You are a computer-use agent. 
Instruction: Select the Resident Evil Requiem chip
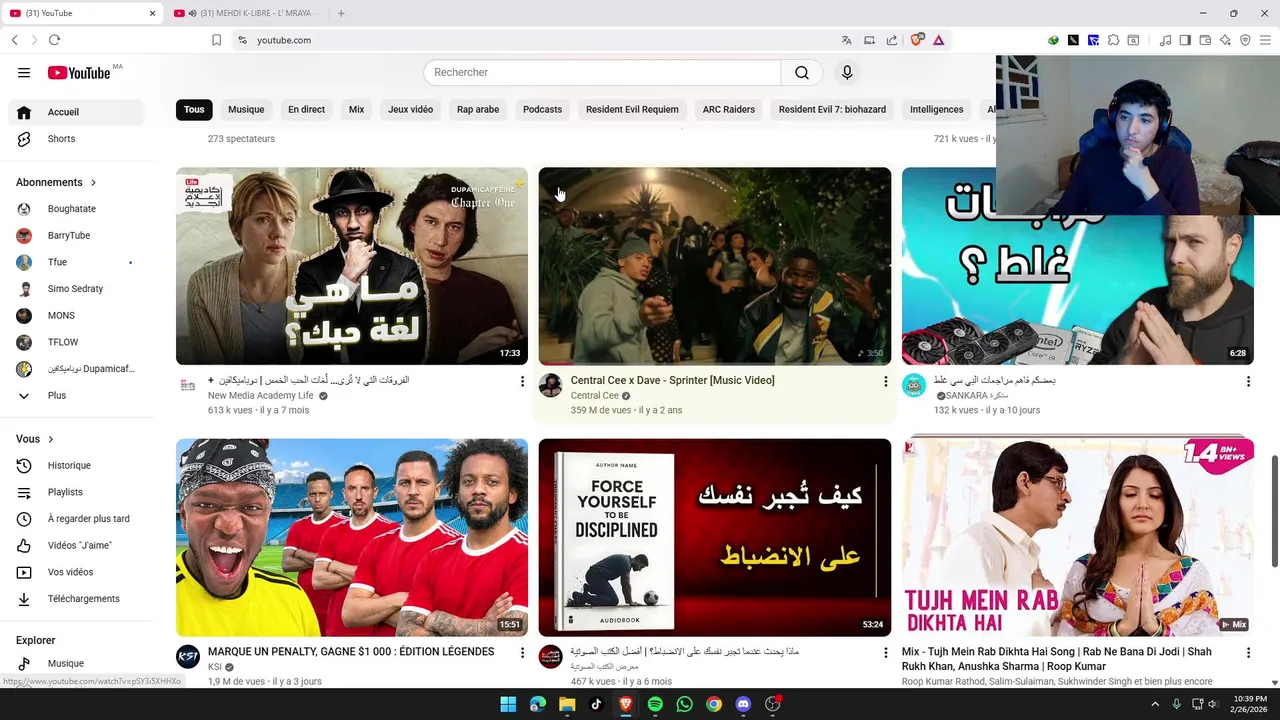click(632, 109)
